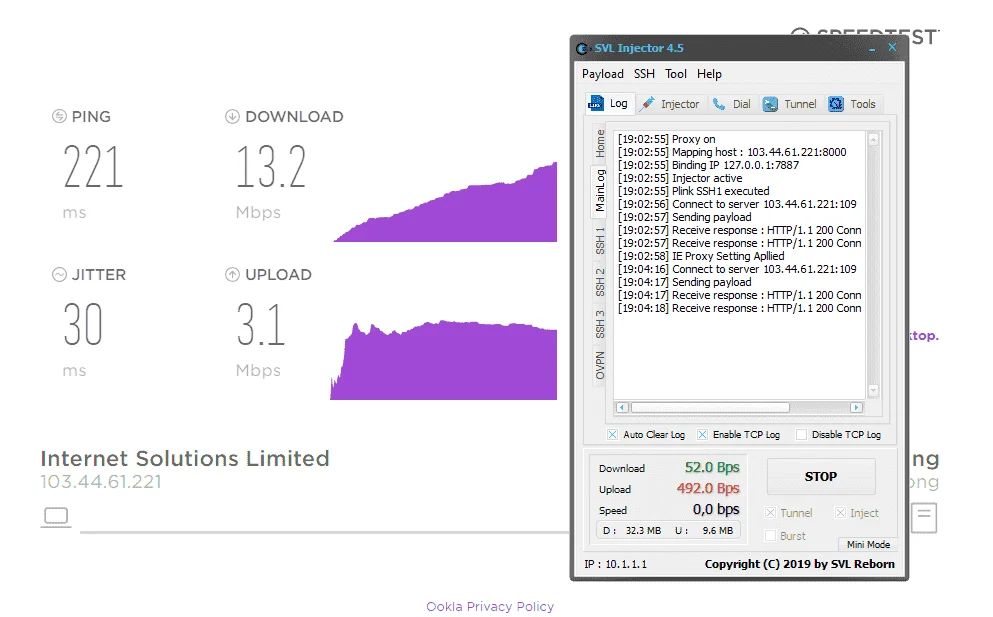The height and width of the screenshot is (617, 993).
Task: Open the Help menu
Action: (709, 74)
